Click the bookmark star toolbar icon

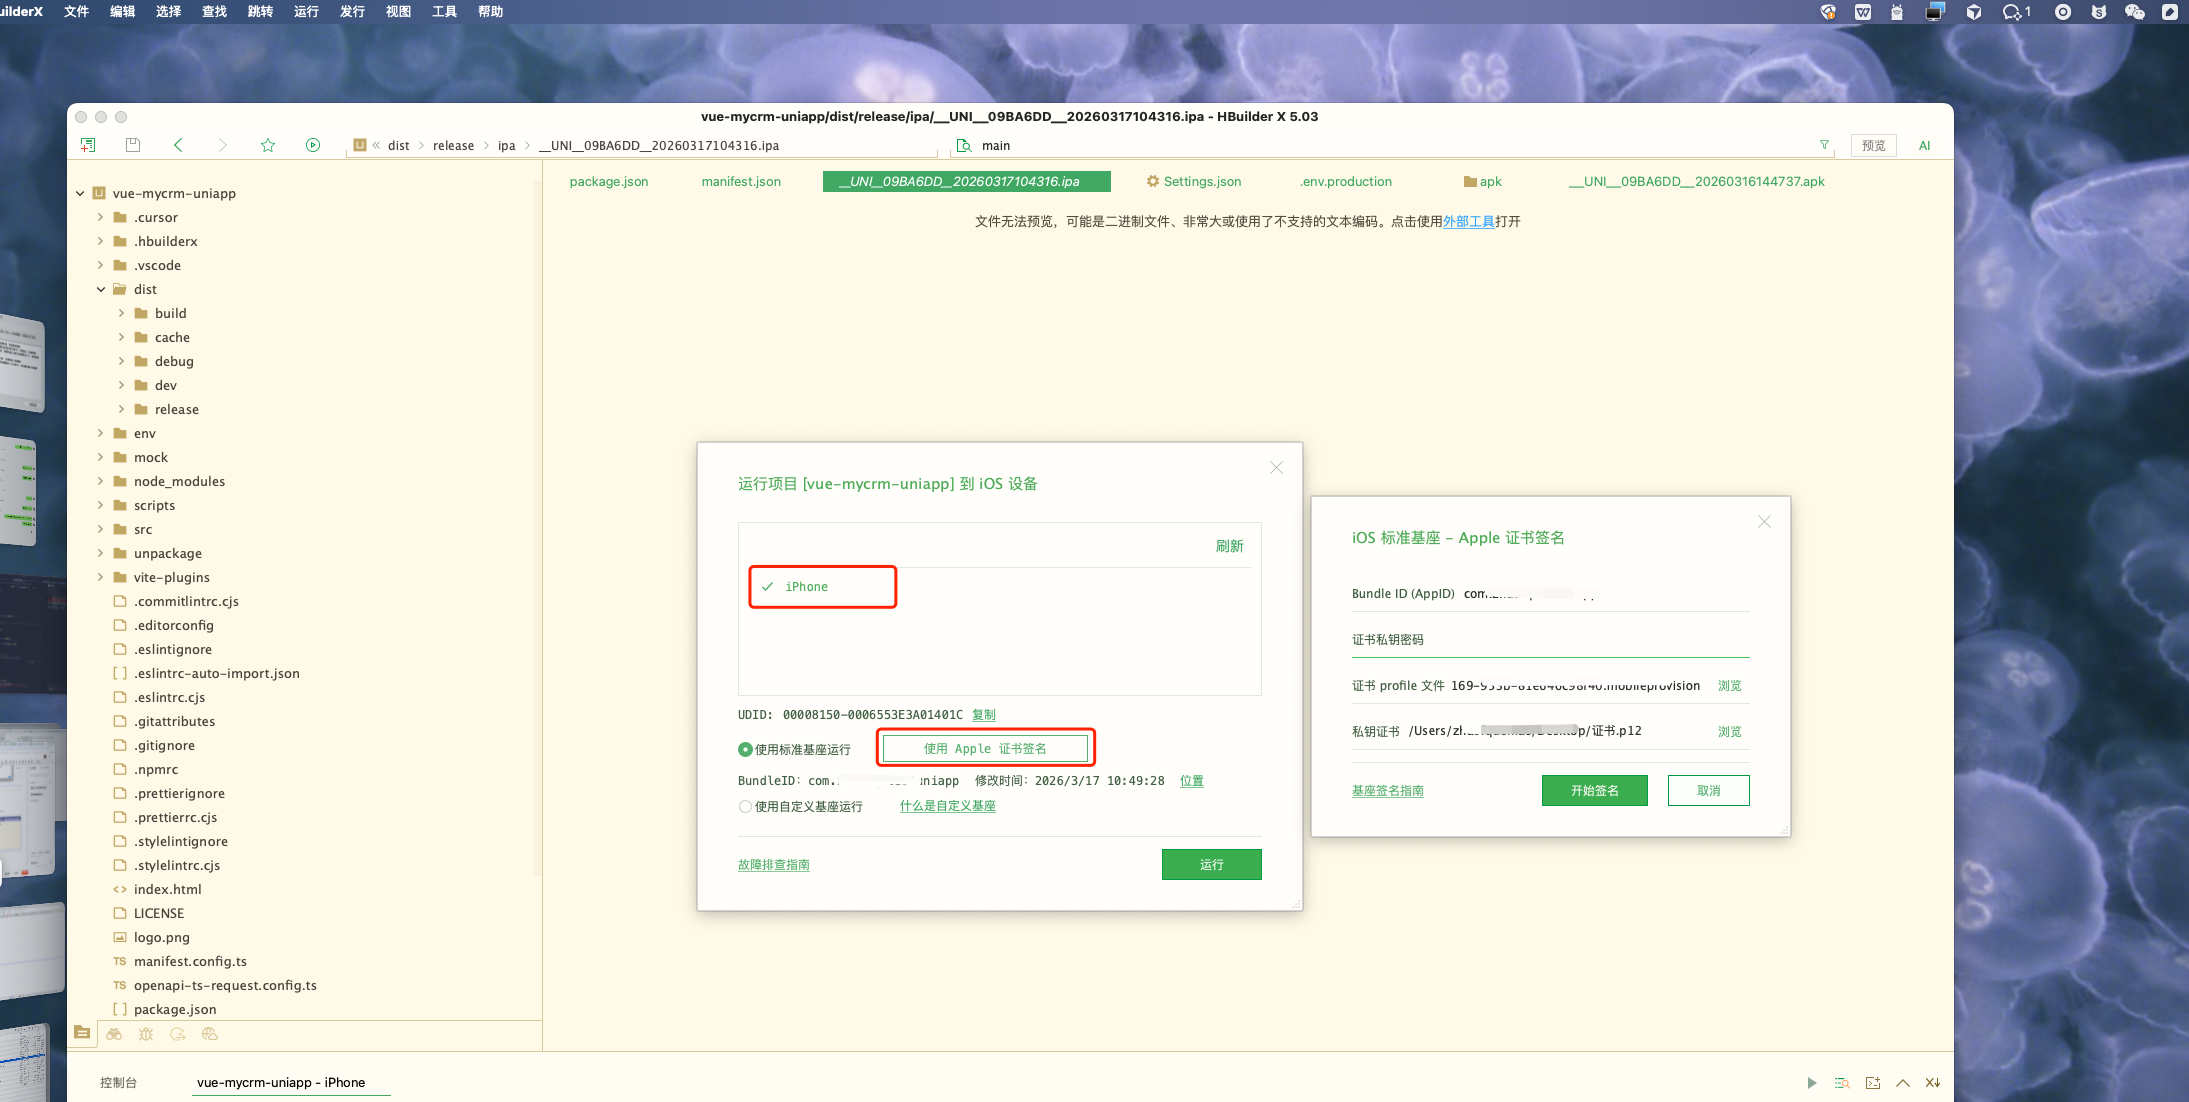[268, 145]
